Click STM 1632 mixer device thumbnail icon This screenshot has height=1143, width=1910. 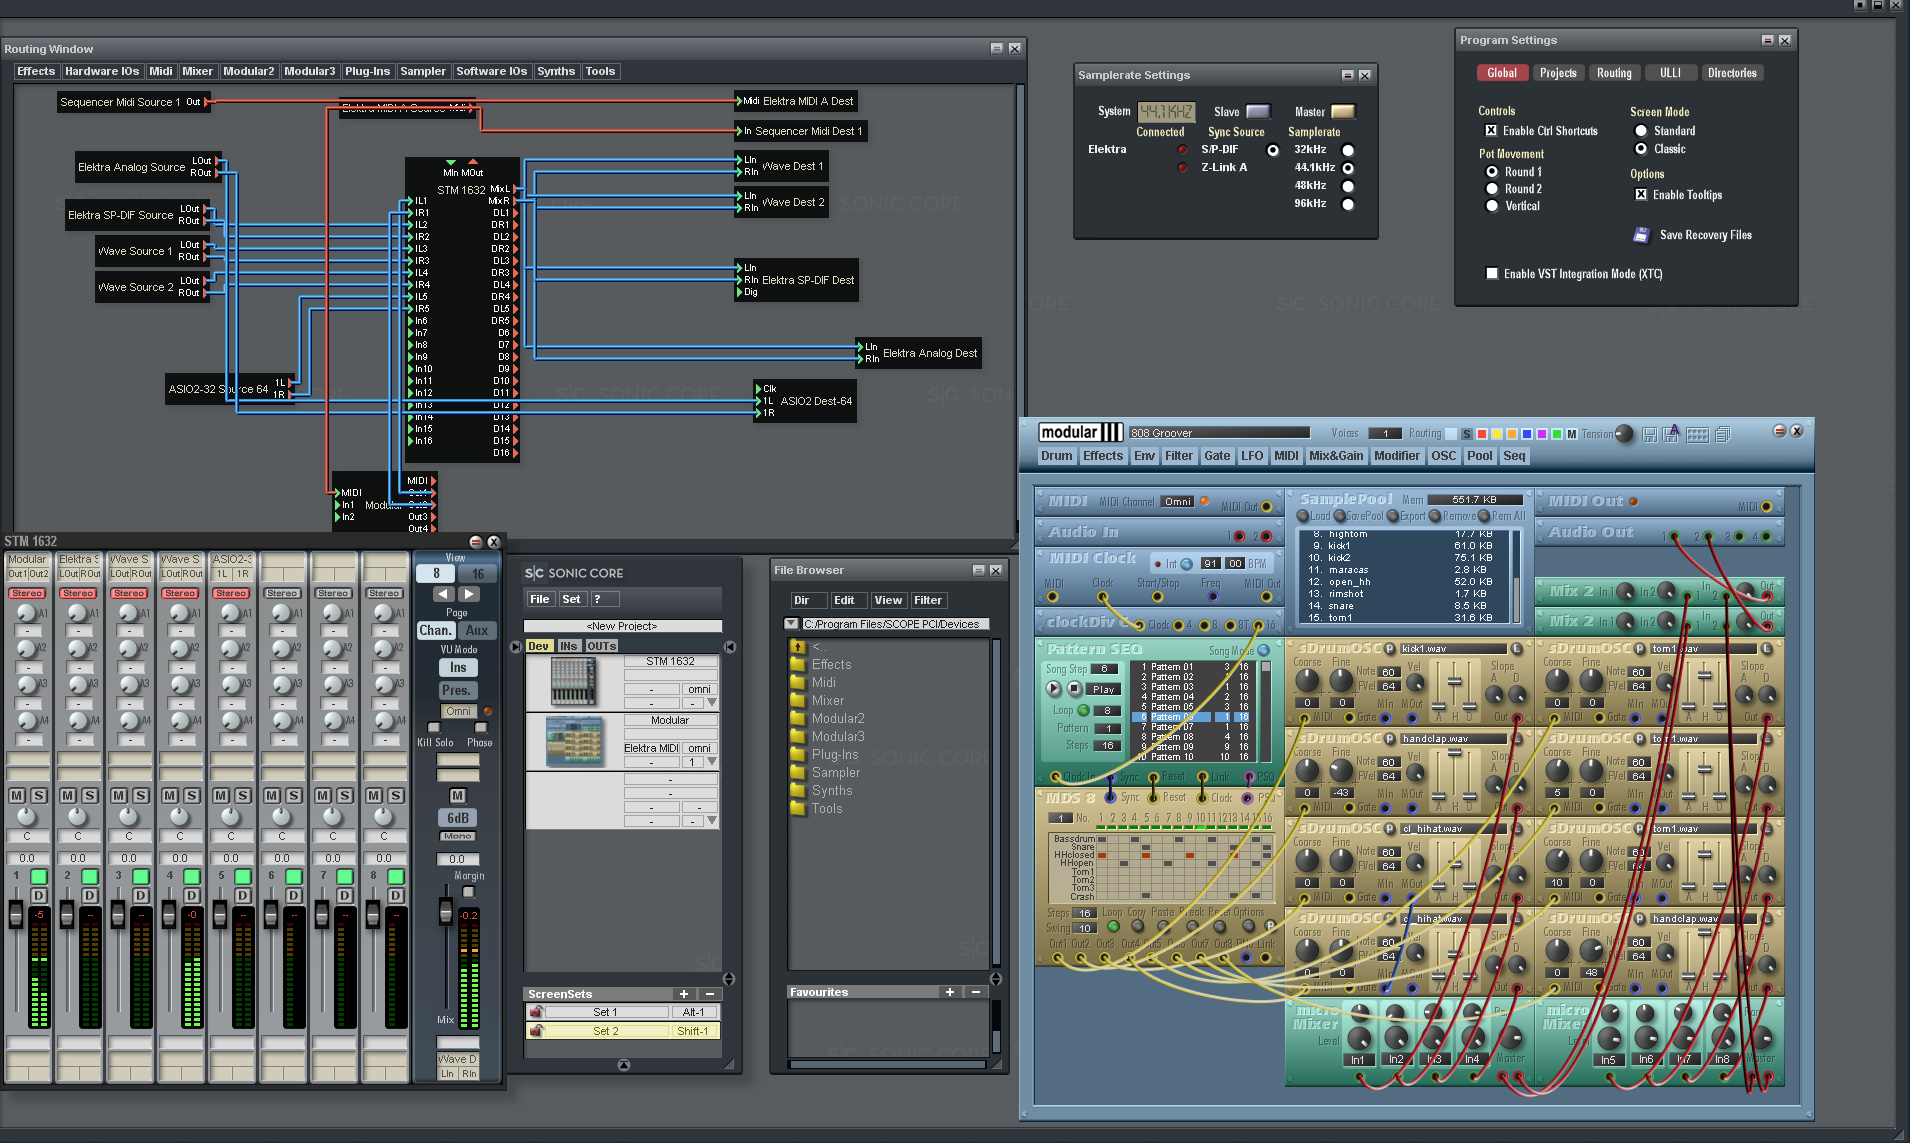click(573, 681)
